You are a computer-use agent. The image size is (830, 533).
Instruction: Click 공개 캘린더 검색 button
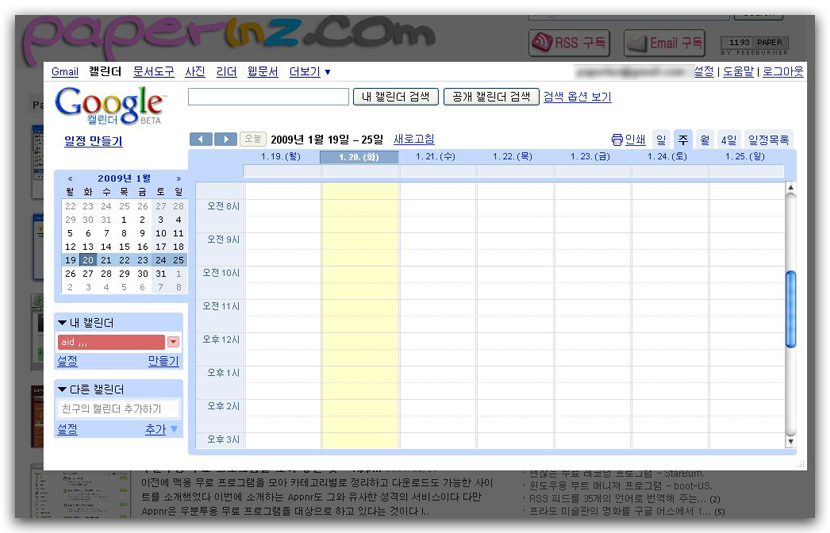[491, 97]
